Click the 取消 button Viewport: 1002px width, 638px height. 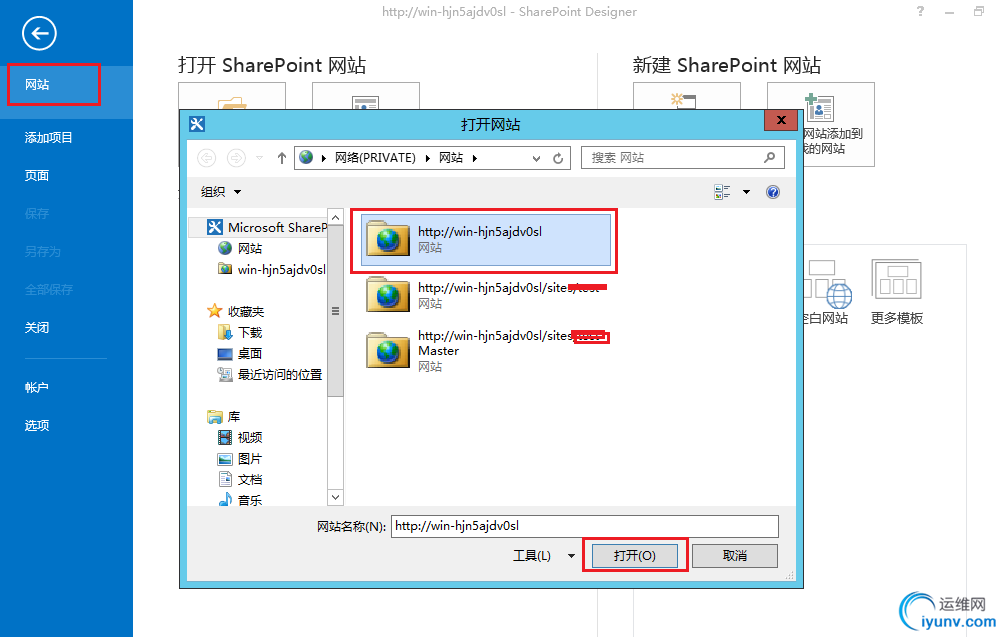pos(735,556)
